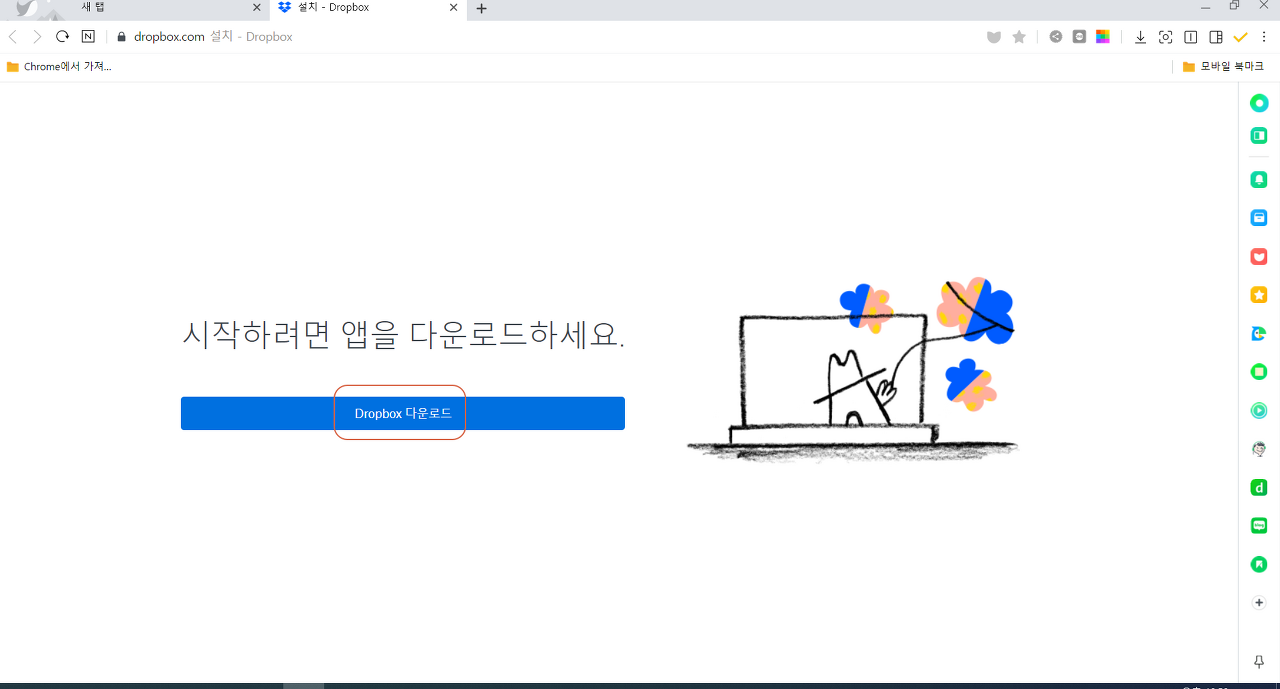Viewport: 1280px width, 689px height.
Task: Click the yellow checkmark icon
Action: (1241, 37)
